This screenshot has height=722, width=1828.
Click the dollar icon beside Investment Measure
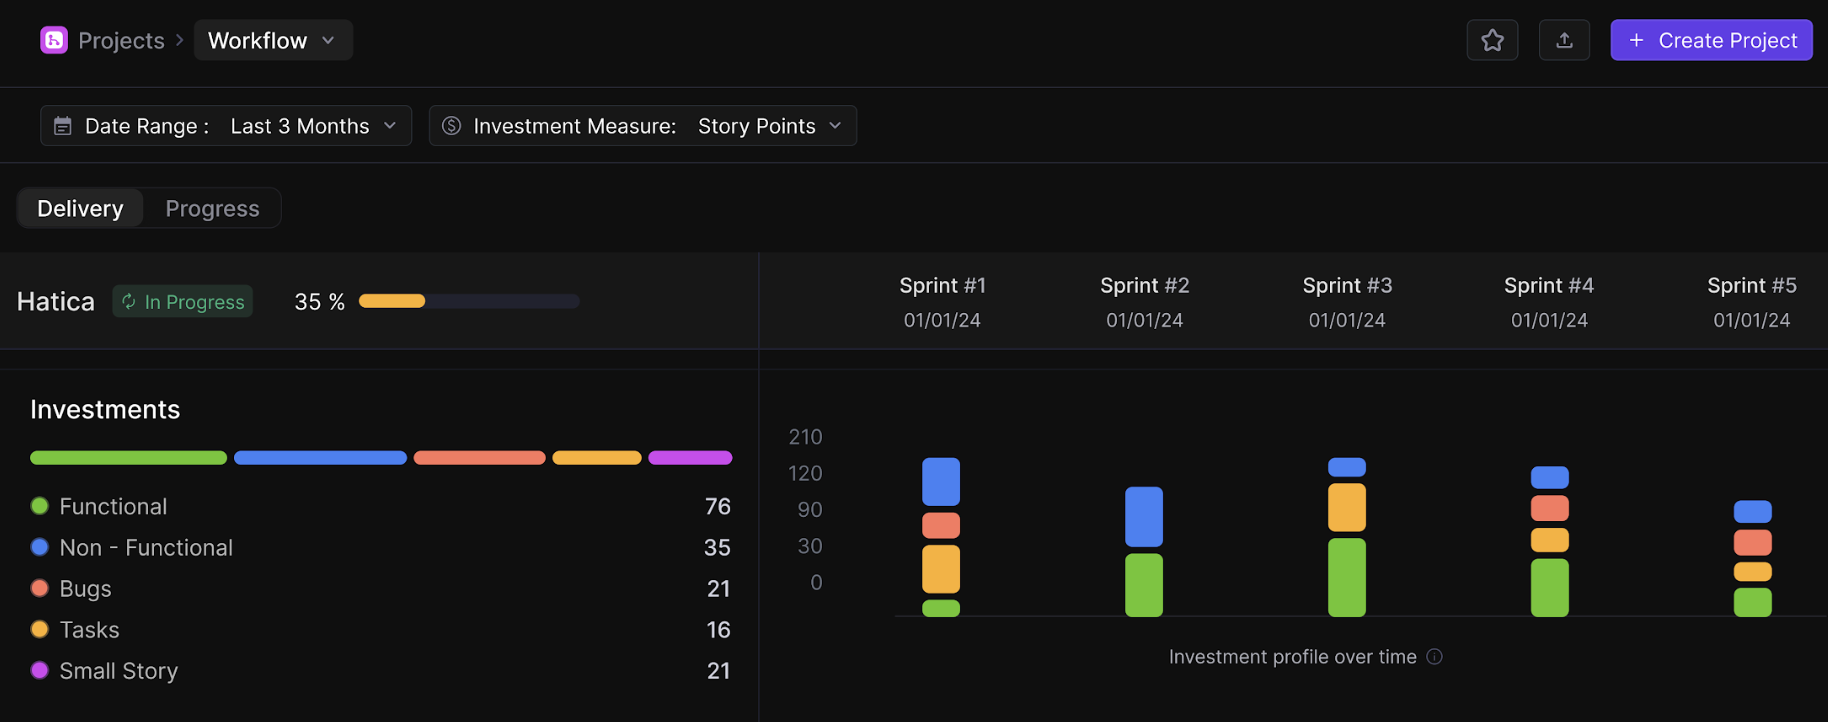click(452, 126)
